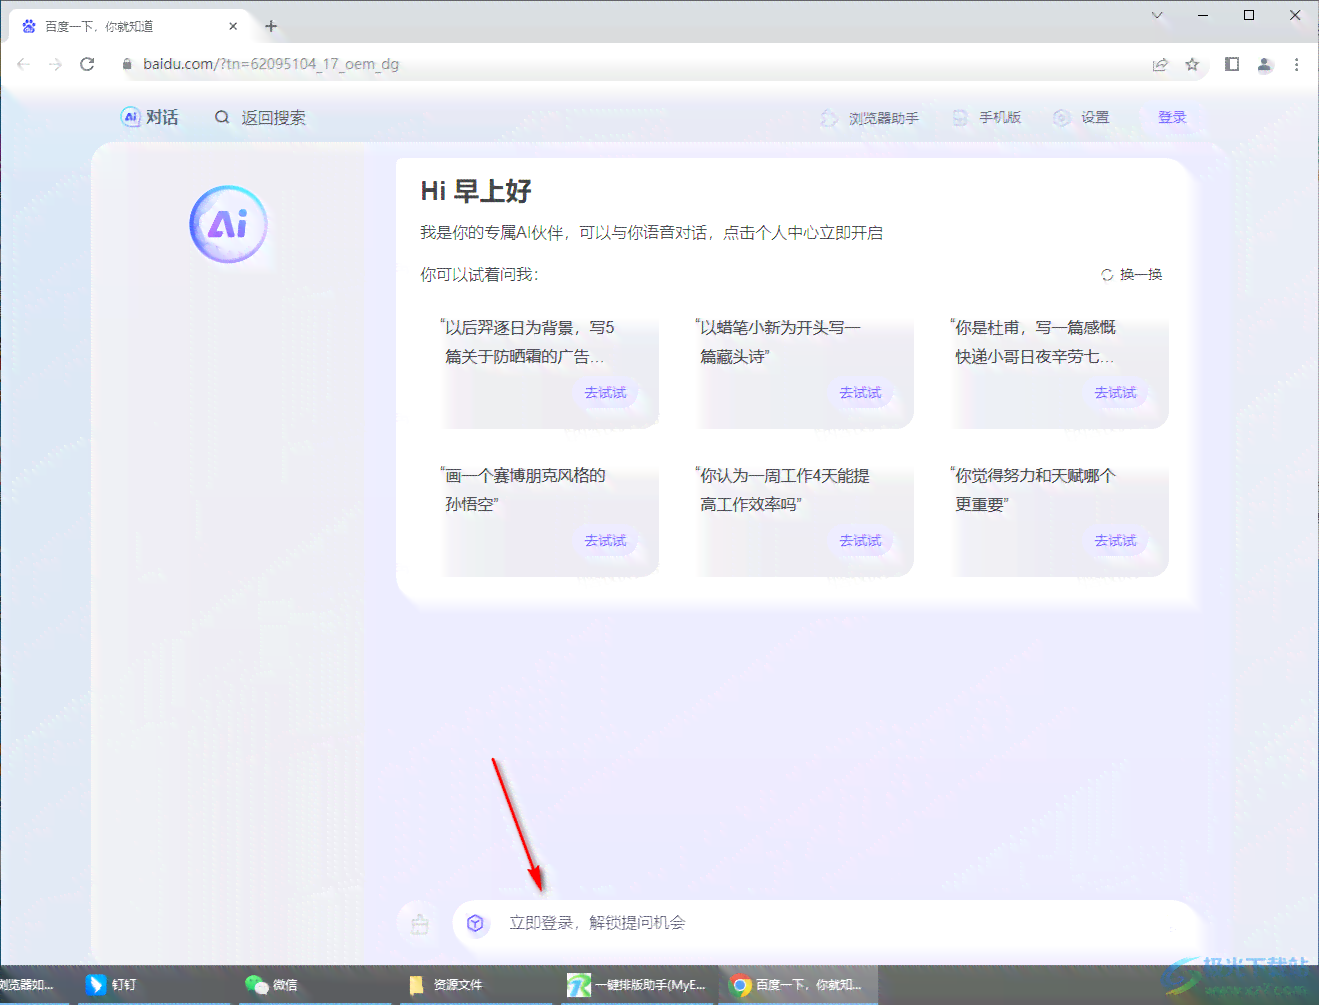Open the Chrome profile avatar icon
The width and height of the screenshot is (1319, 1005).
tap(1265, 64)
